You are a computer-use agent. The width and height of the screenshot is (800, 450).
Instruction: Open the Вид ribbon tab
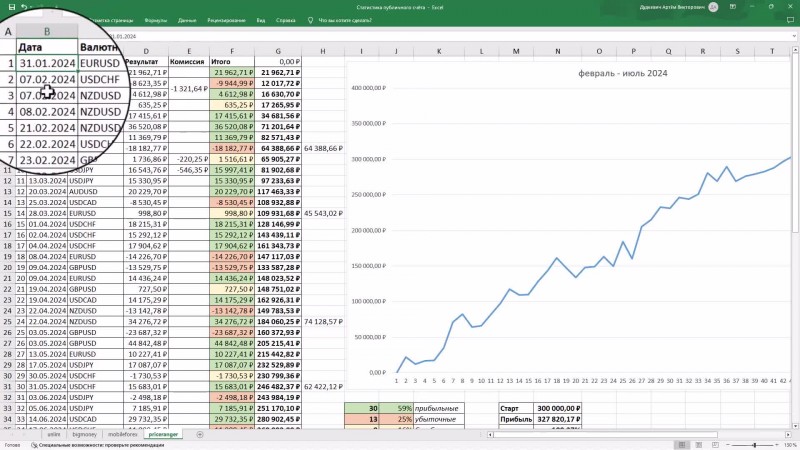(x=261, y=20)
